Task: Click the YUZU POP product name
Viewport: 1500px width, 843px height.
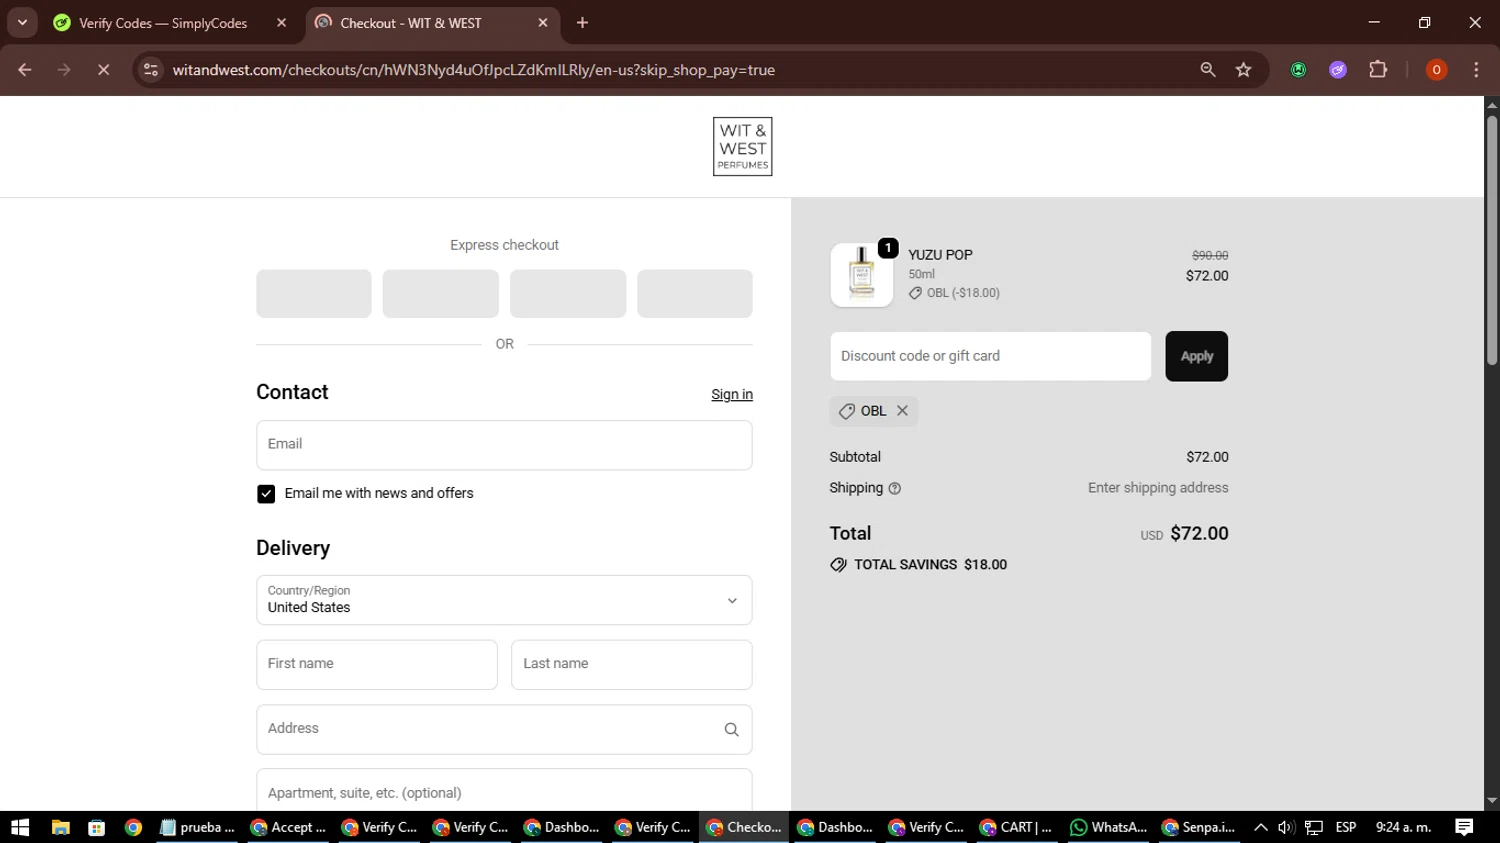Action: click(x=940, y=255)
